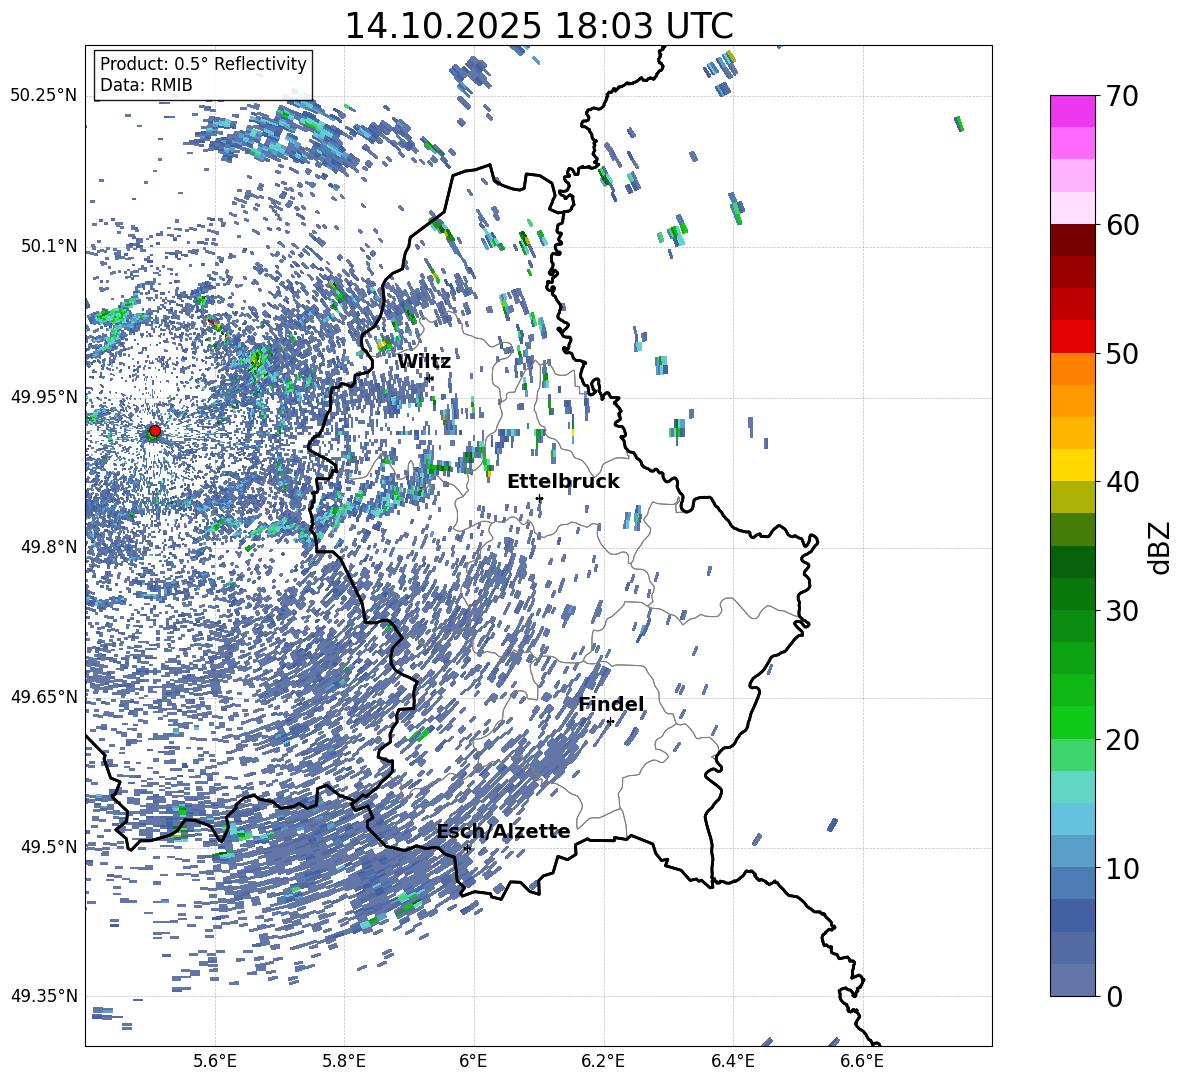Viewport: 1184px width, 1081px height.
Task: Click the 6°E longitude label
Action: coord(473,1061)
